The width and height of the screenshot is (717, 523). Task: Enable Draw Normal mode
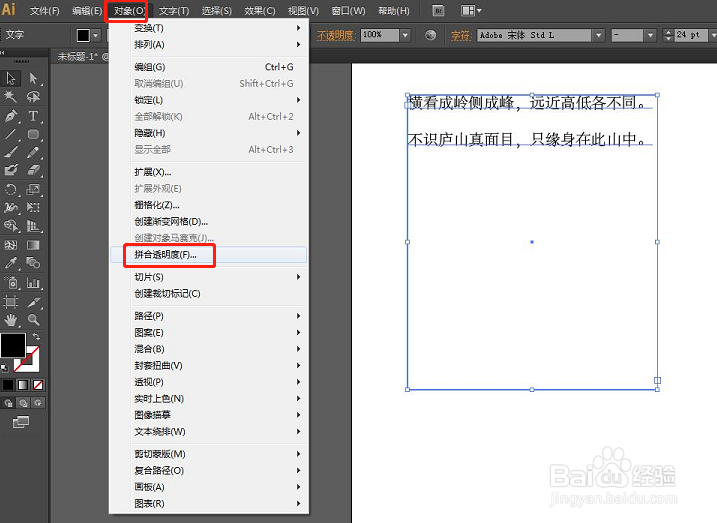[x=8, y=403]
